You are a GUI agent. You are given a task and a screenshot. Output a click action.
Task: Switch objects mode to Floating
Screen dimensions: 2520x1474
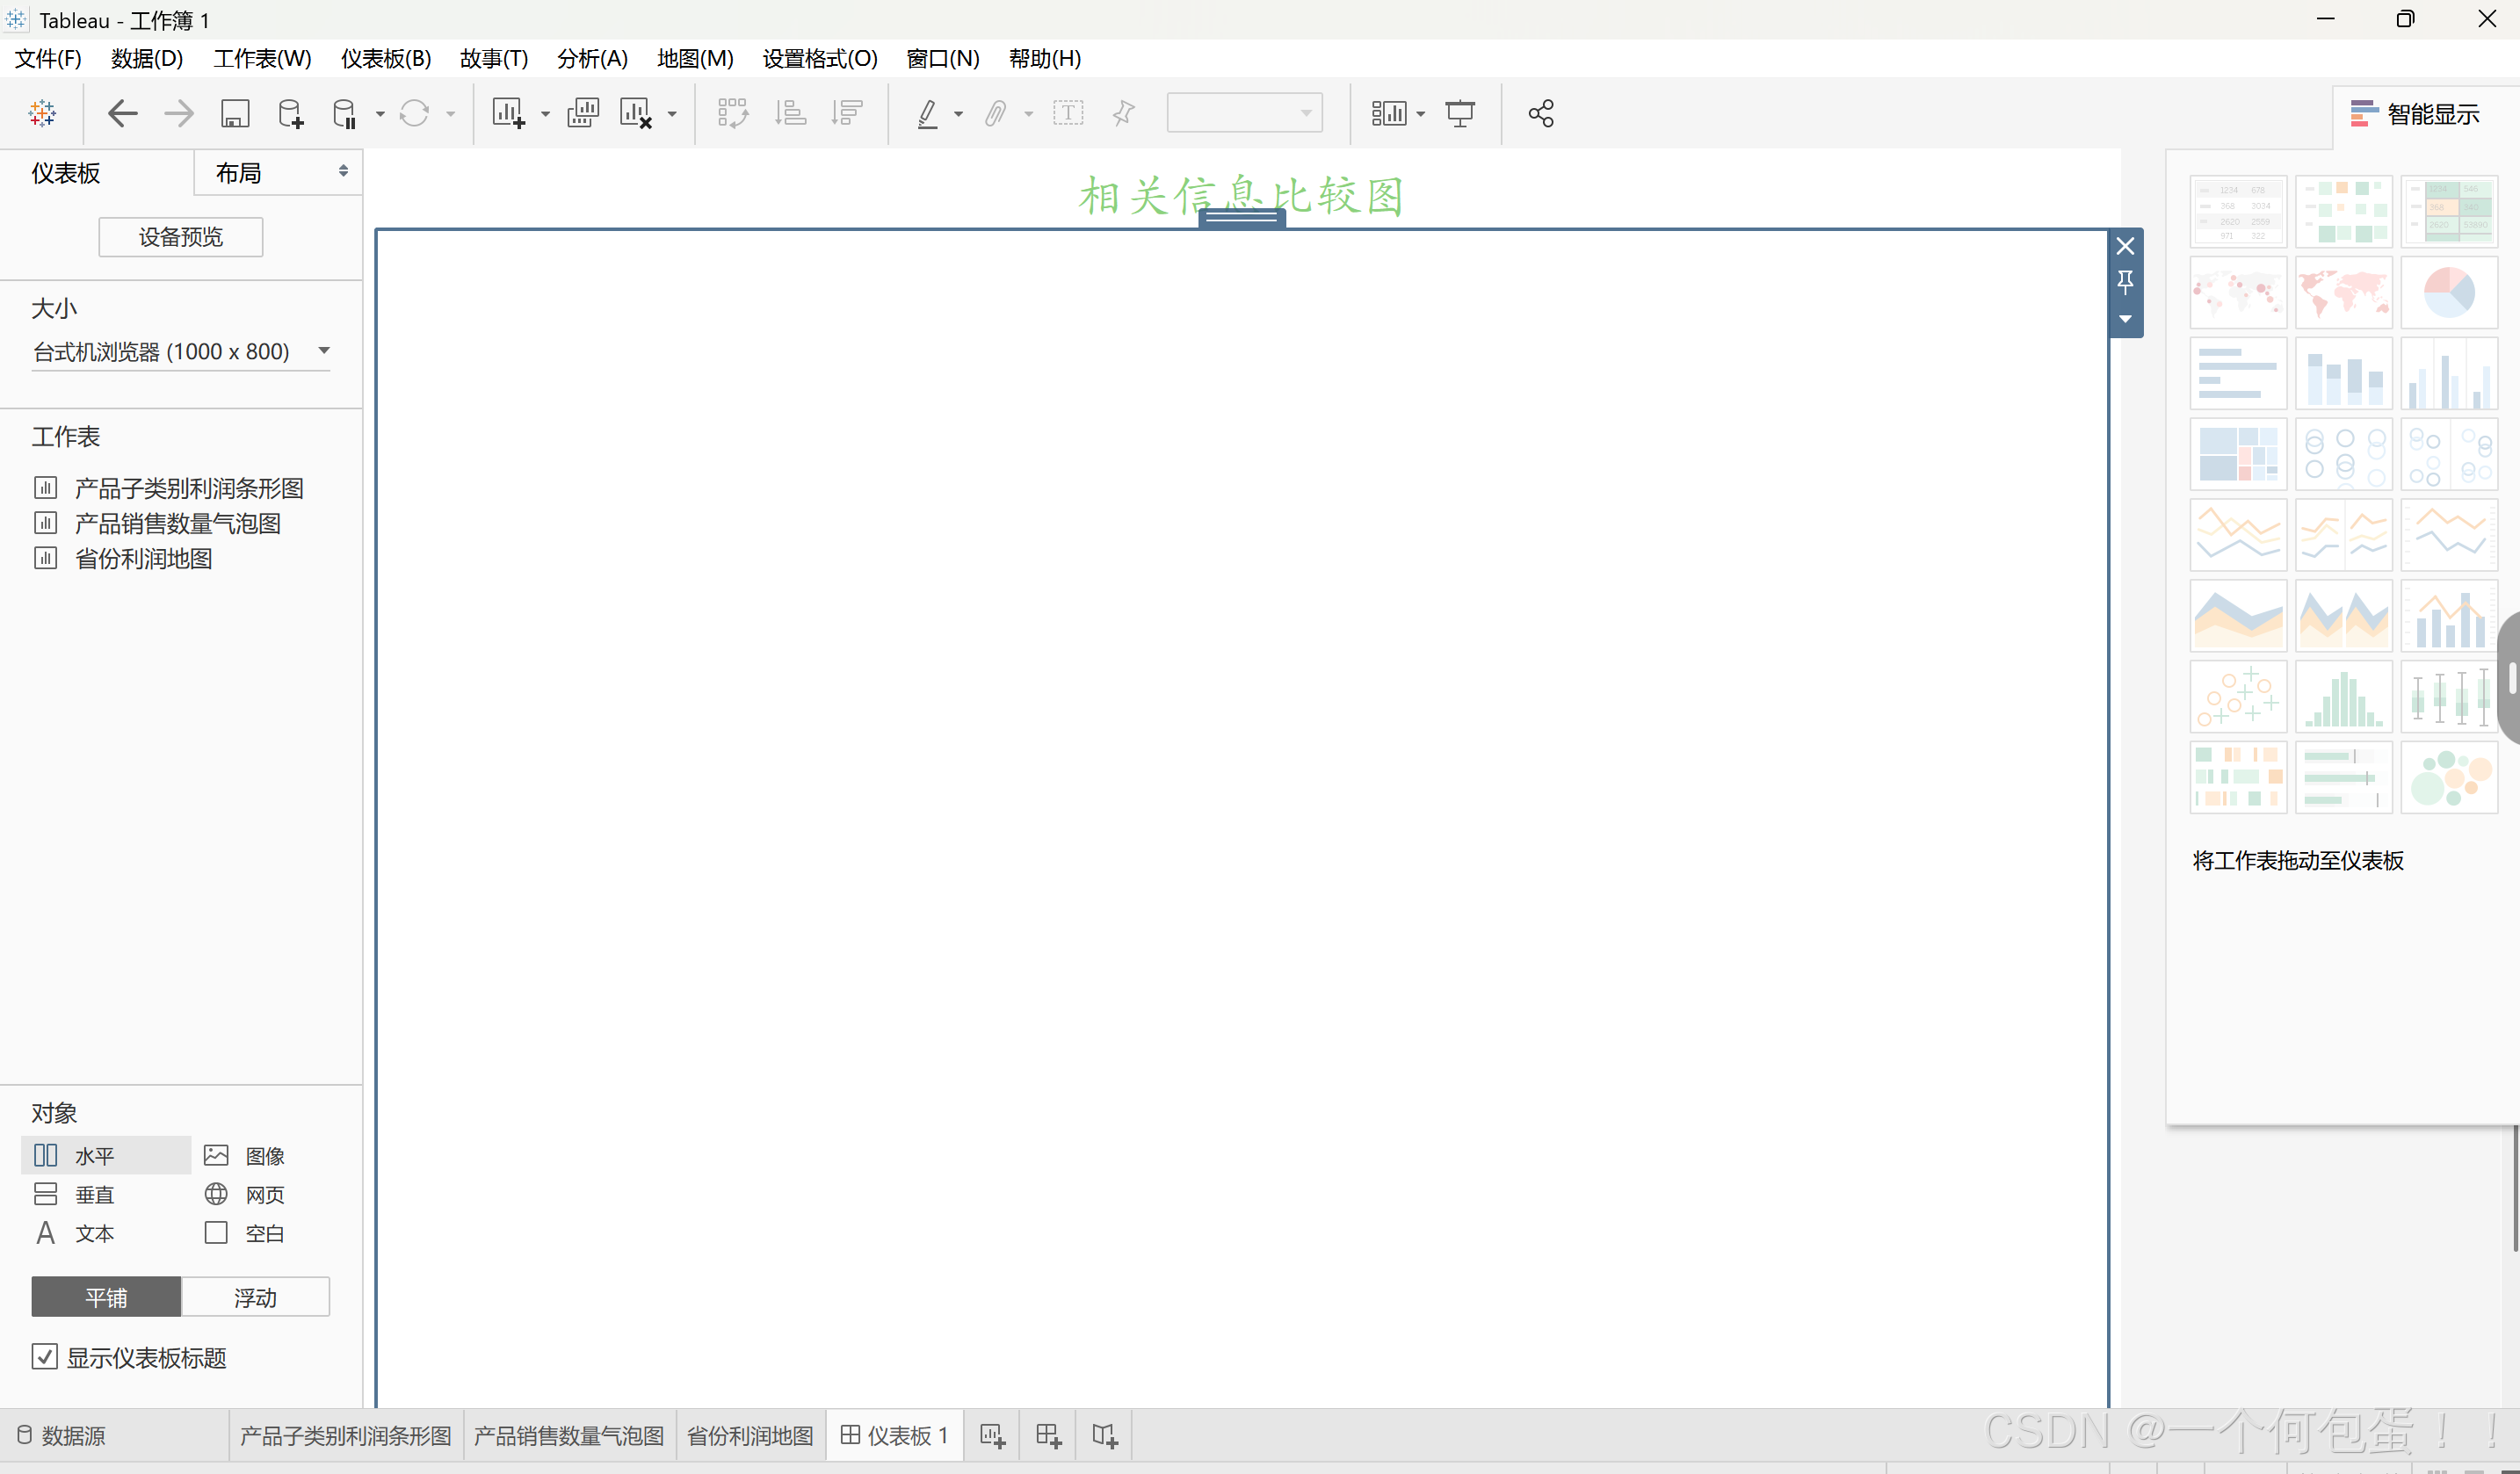pyautogui.click(x=255, y=1297)
